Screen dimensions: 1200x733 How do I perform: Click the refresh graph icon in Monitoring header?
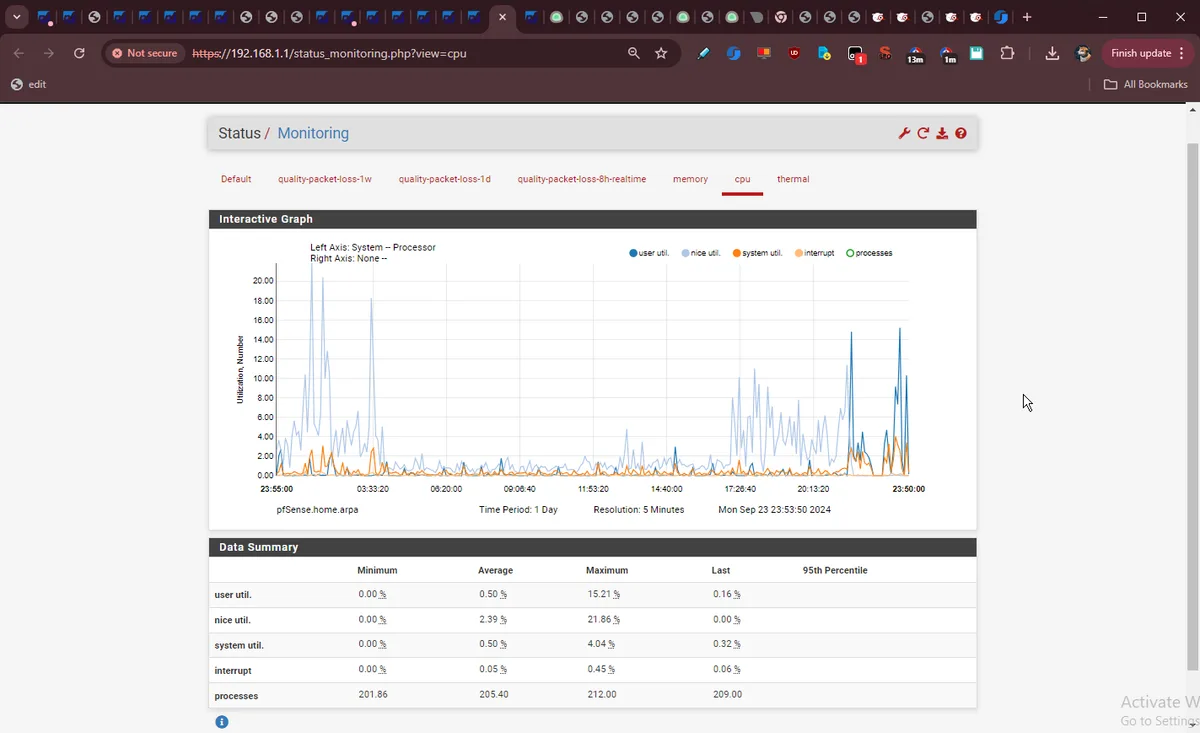point(923,133)
